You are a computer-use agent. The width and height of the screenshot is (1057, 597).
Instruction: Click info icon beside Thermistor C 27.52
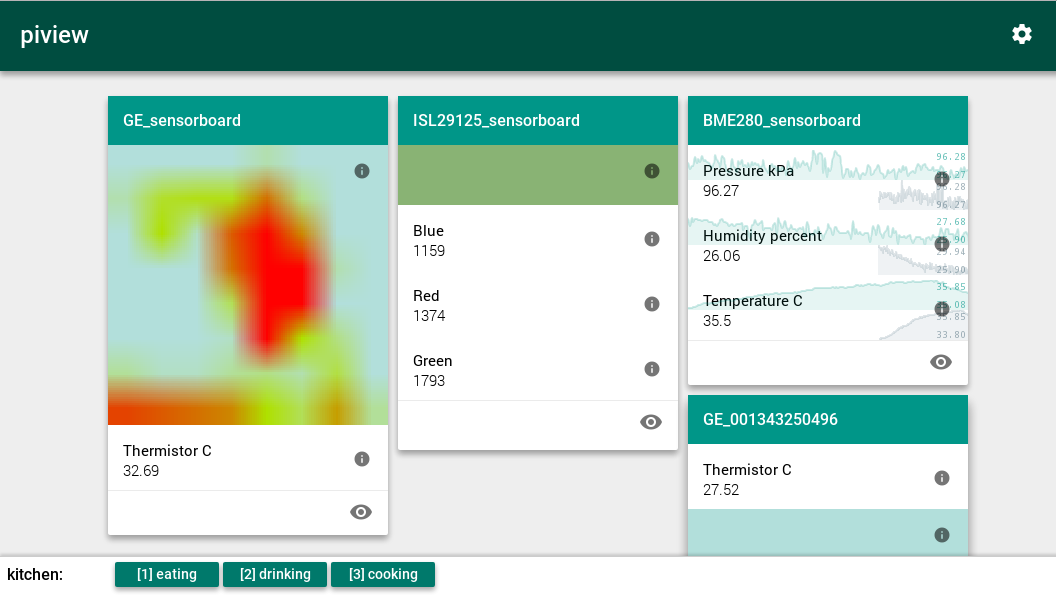tap(941, 478)
